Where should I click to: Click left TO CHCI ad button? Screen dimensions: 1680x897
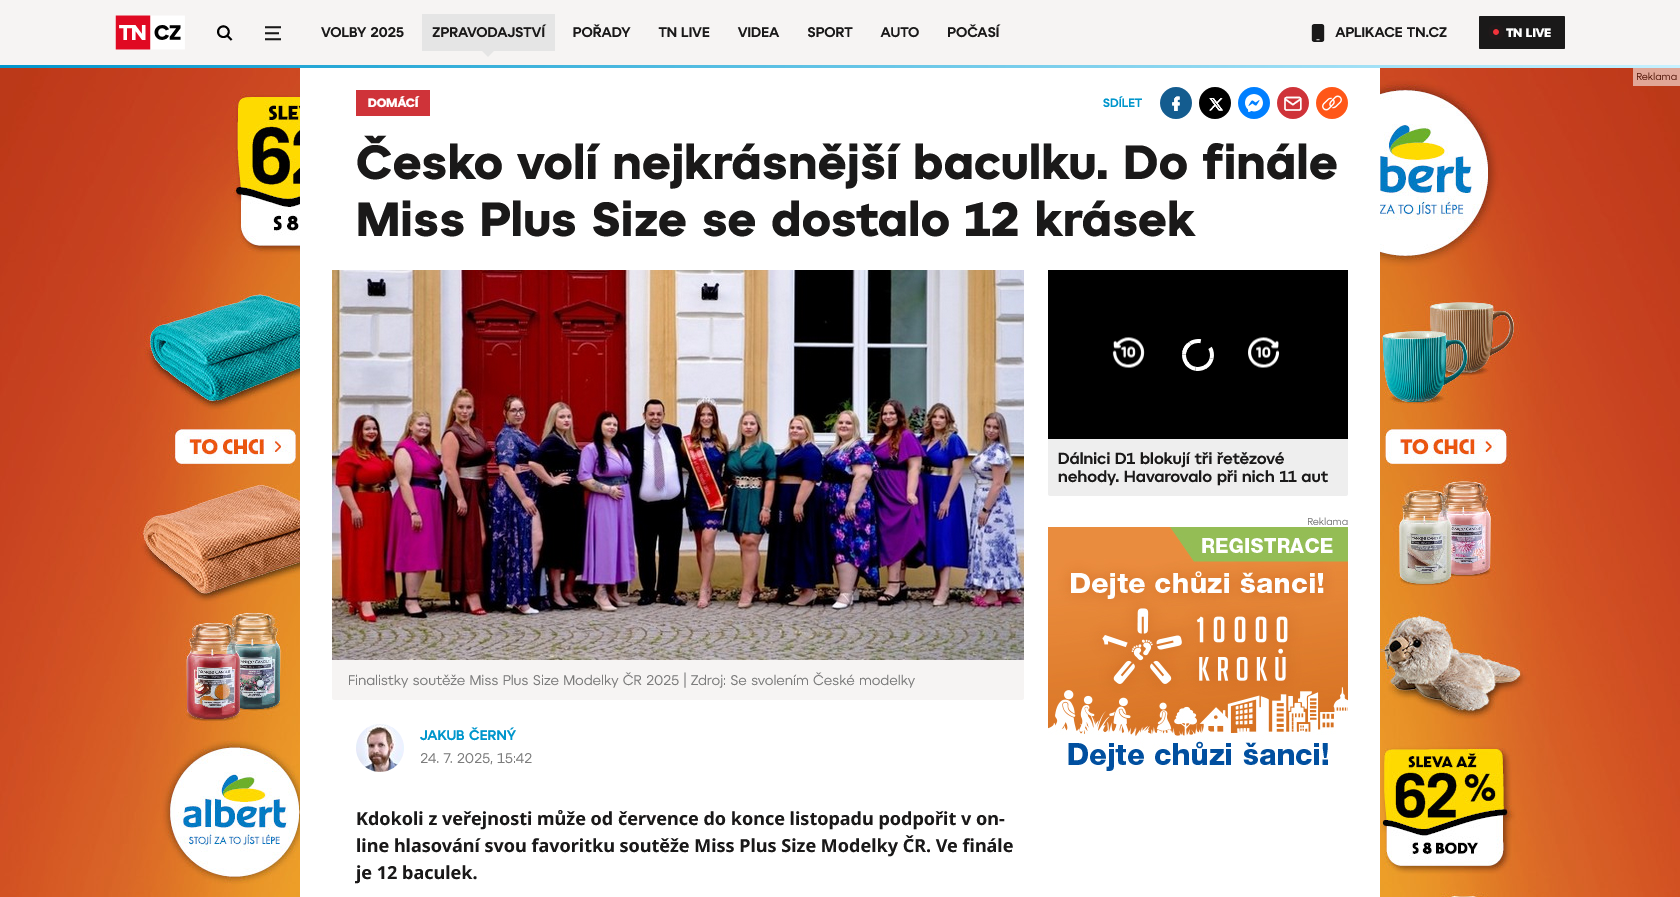[235, 447]
